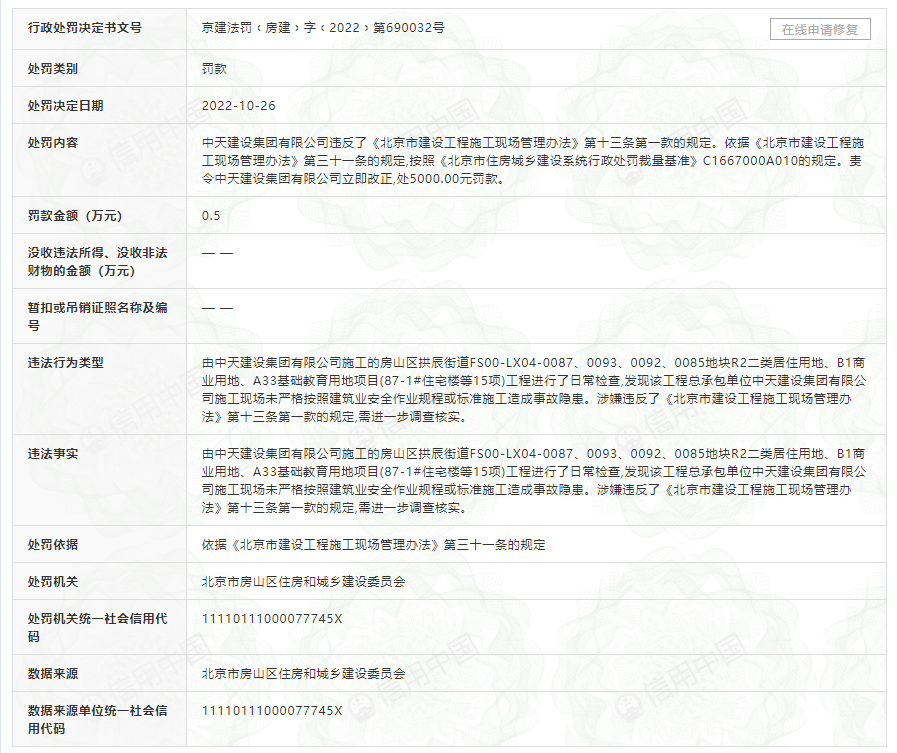Image resolution: width=897 pixels, height=753 pixels.
Task: Click the 处罚机关 label
Action: [x=53, y=581]
